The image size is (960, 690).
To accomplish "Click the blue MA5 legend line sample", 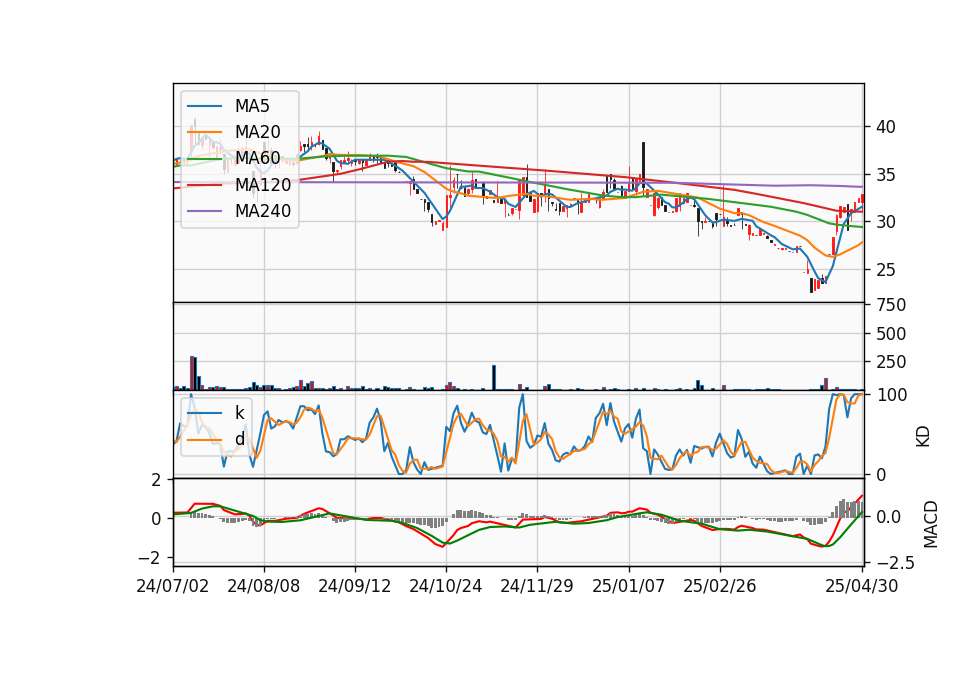I will [x=204, y=106].
